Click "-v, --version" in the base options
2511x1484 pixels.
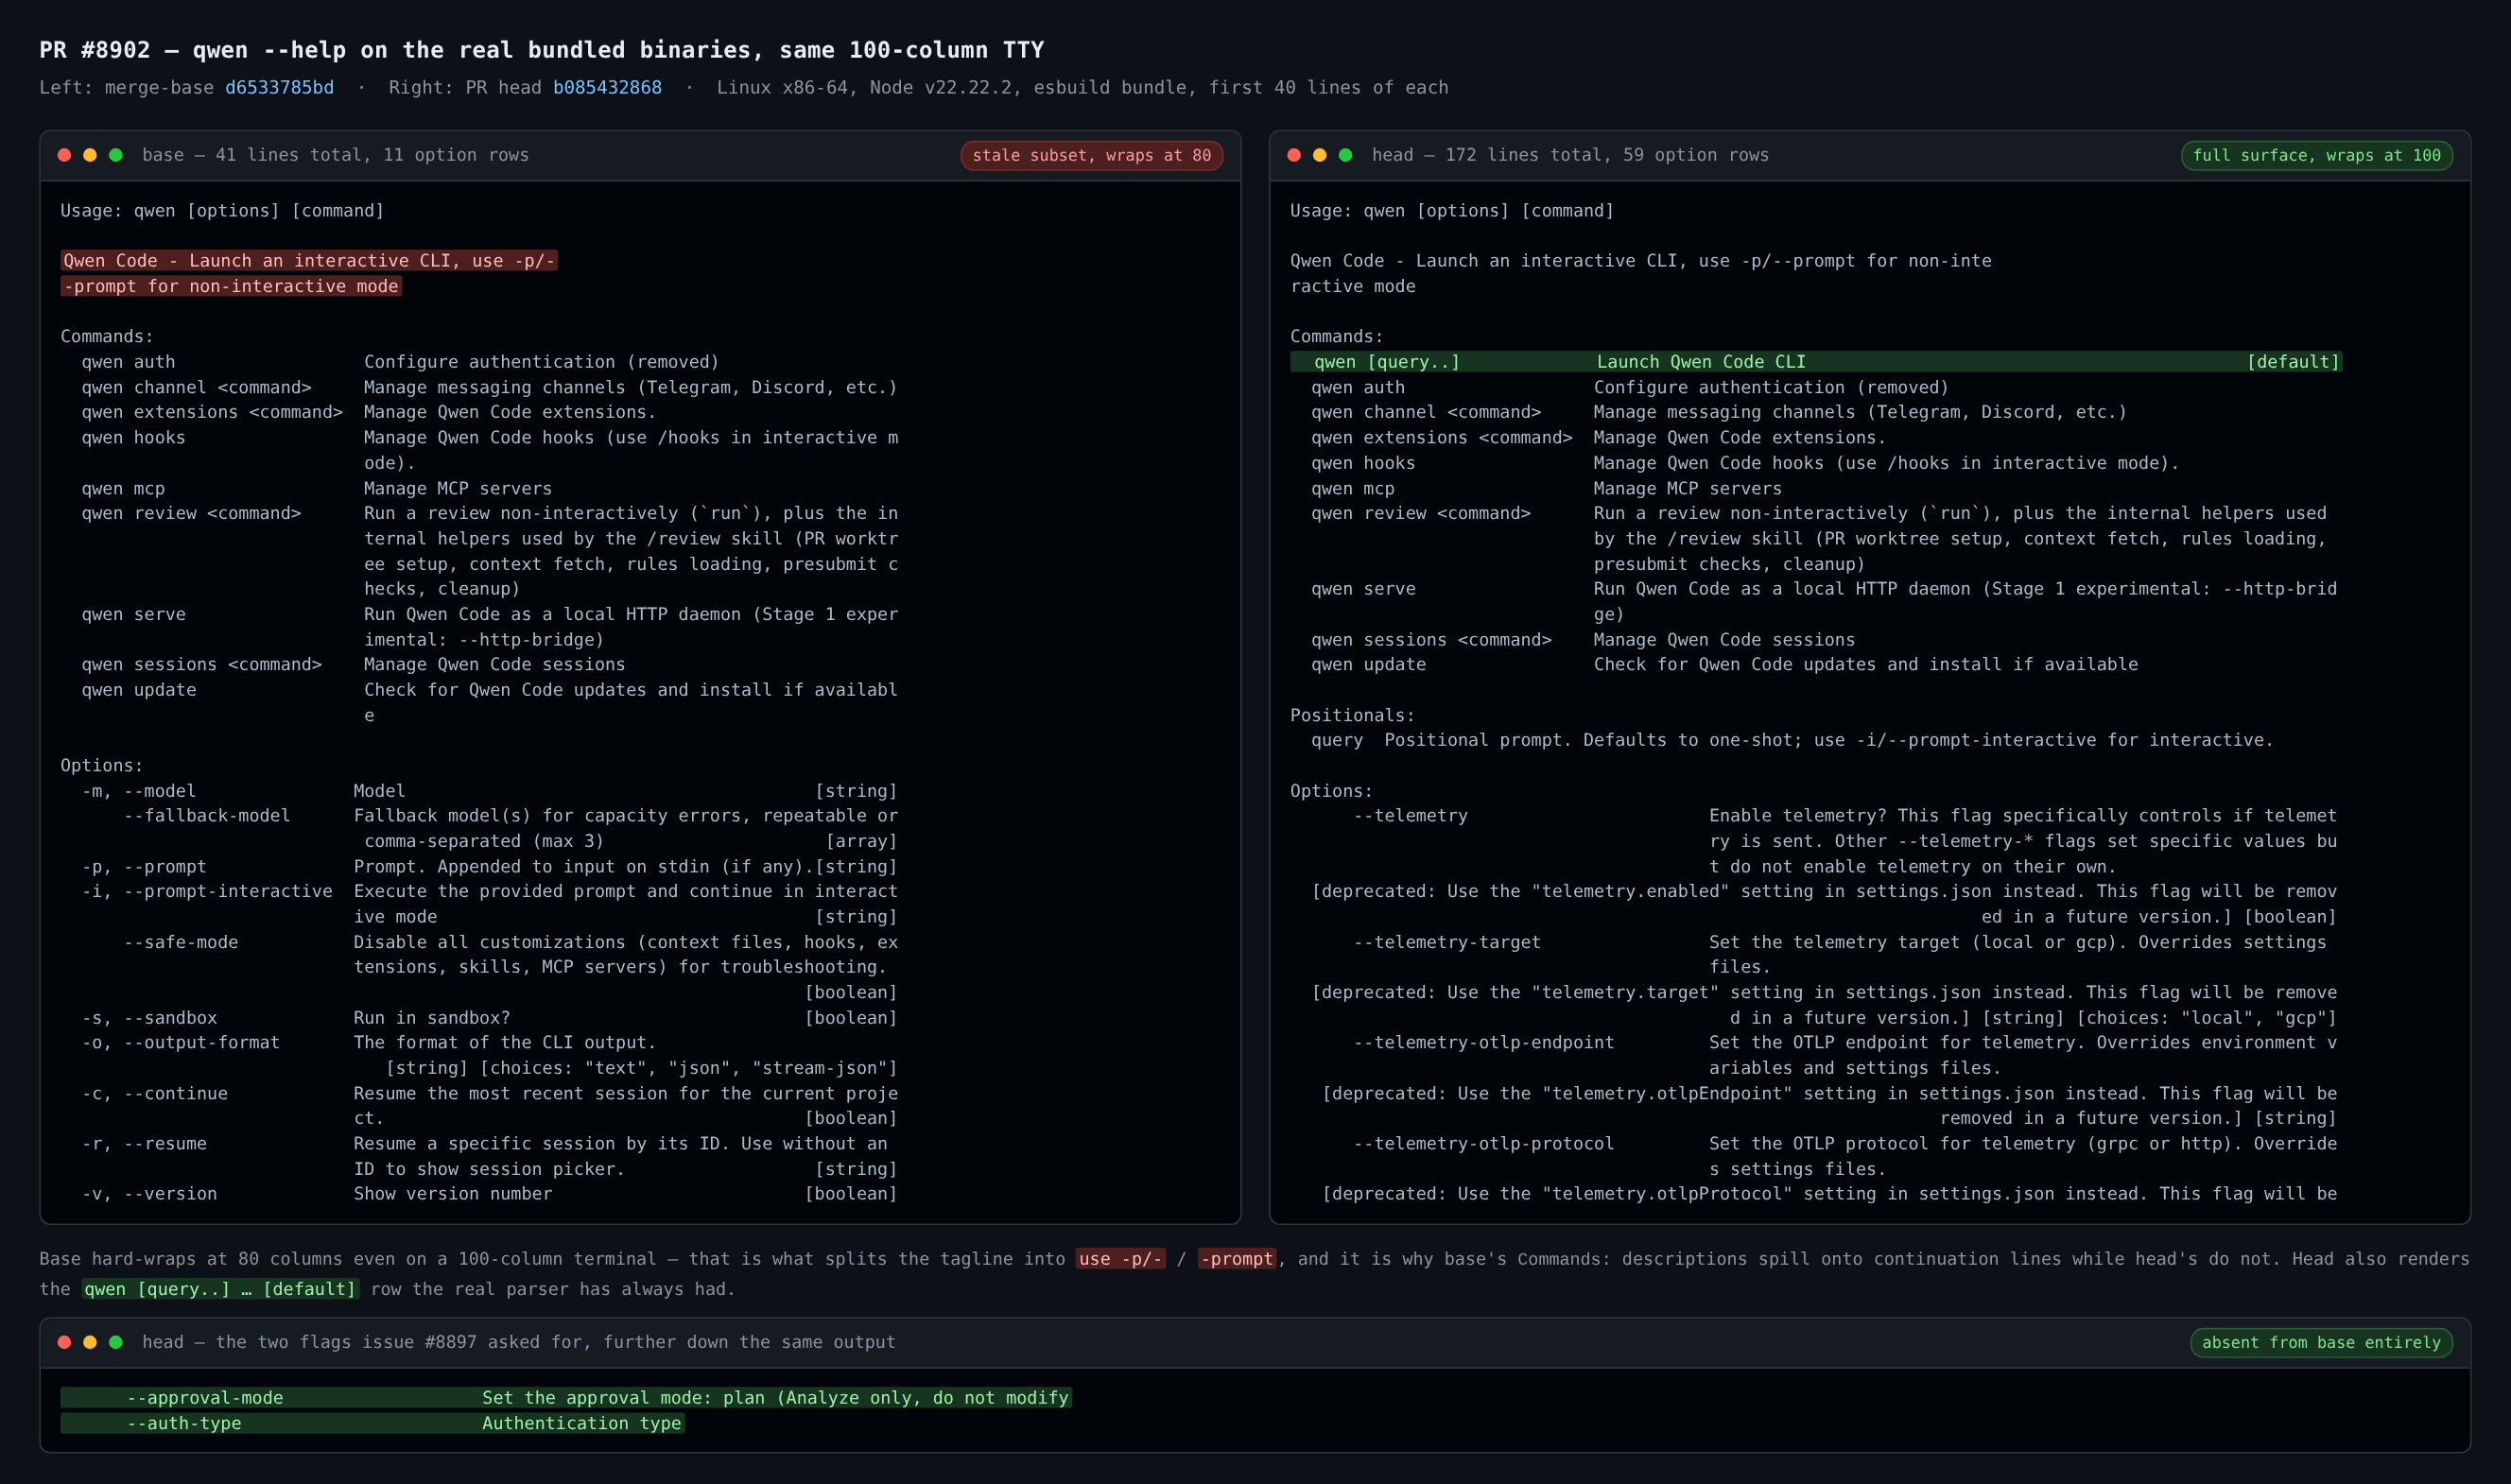pos(149,1194)
